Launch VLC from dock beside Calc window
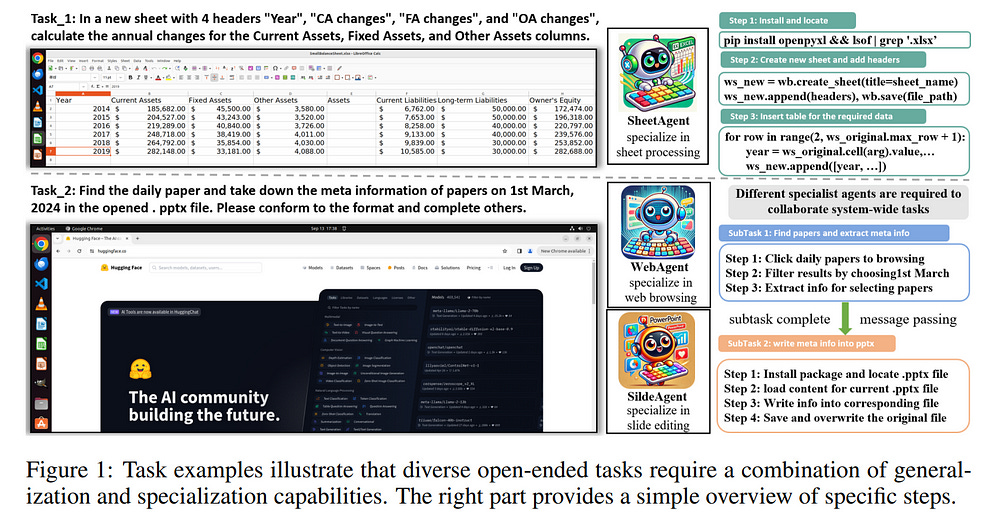 pos(38,106)
